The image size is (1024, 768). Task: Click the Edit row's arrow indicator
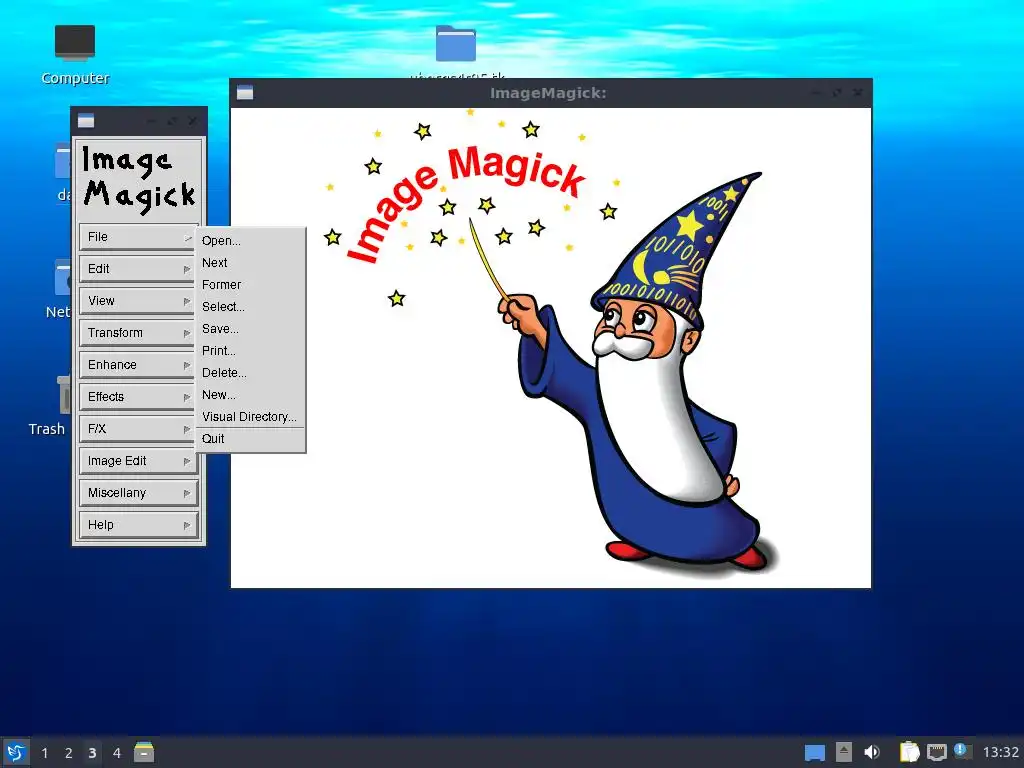[x=187, y=269]
